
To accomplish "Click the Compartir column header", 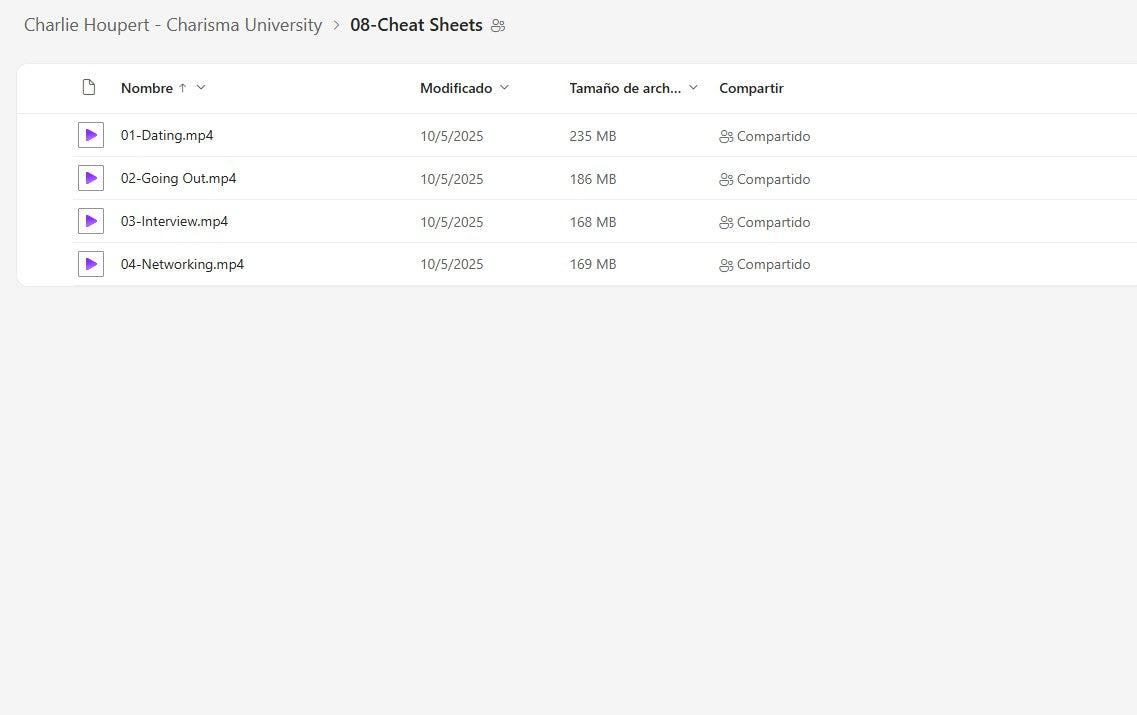I will click(x=751, y=88).
